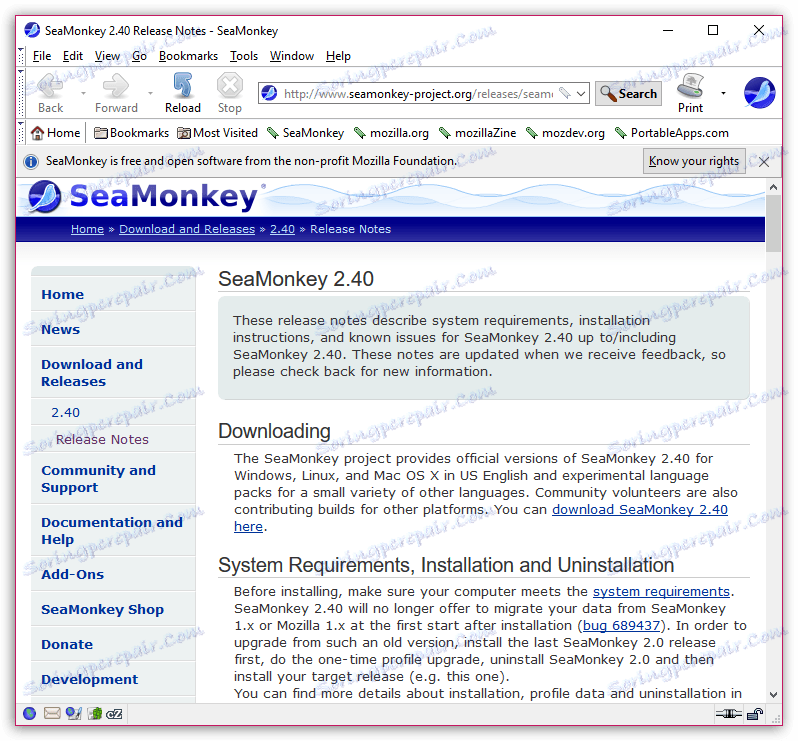Viewport: 798px width, 741px height.
Task: Click inside the URL address field
Action: coord(417,94)
